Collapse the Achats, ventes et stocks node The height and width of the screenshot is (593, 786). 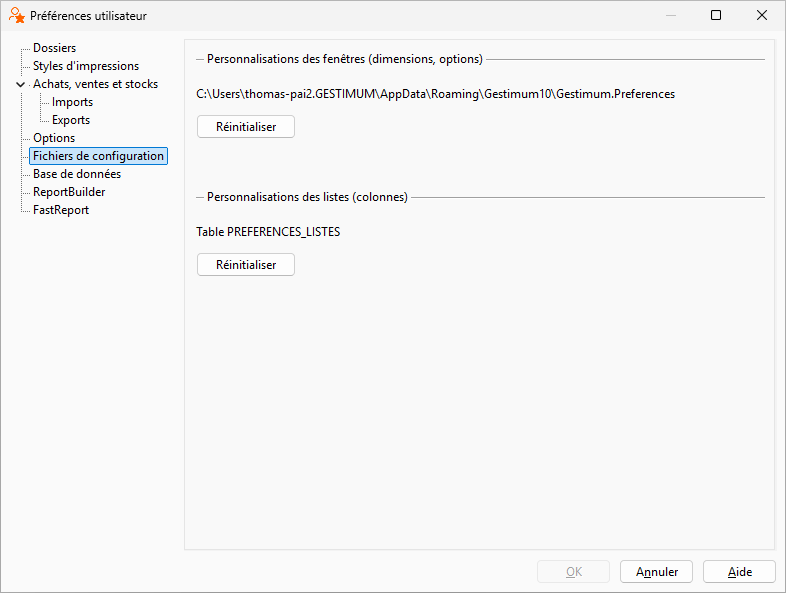click(21, 84)
